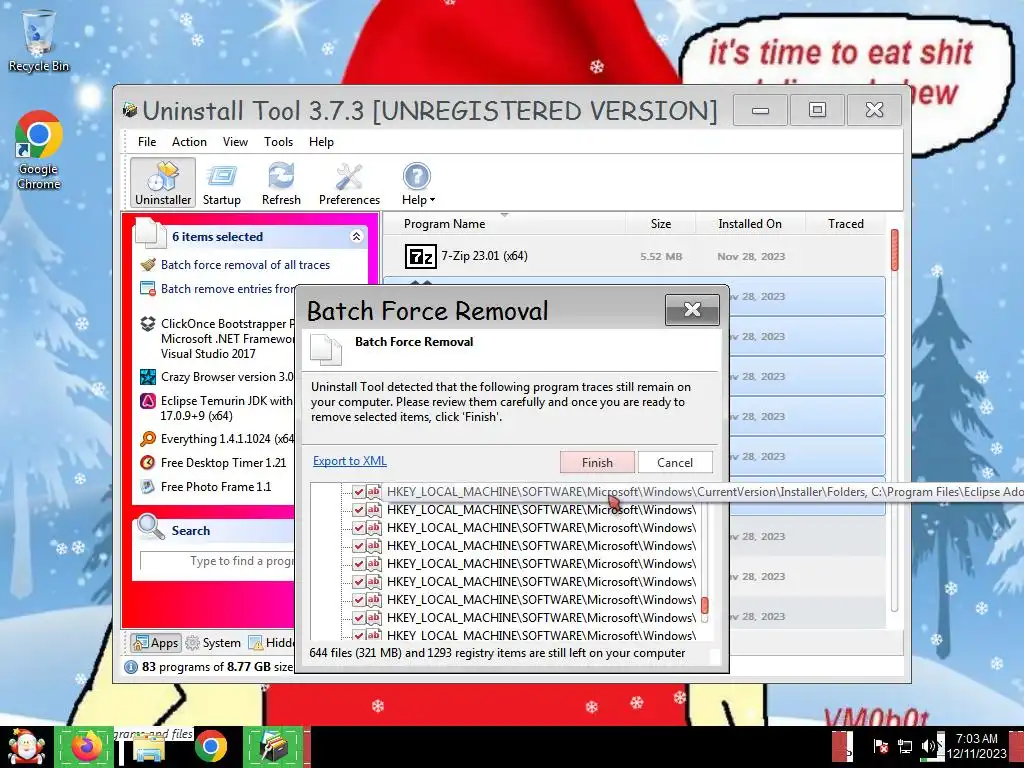The width and height of the screenshot is (1024, 768).
Task: Click the Eclipse Temurin JDK icon
Action: [148, 401]
